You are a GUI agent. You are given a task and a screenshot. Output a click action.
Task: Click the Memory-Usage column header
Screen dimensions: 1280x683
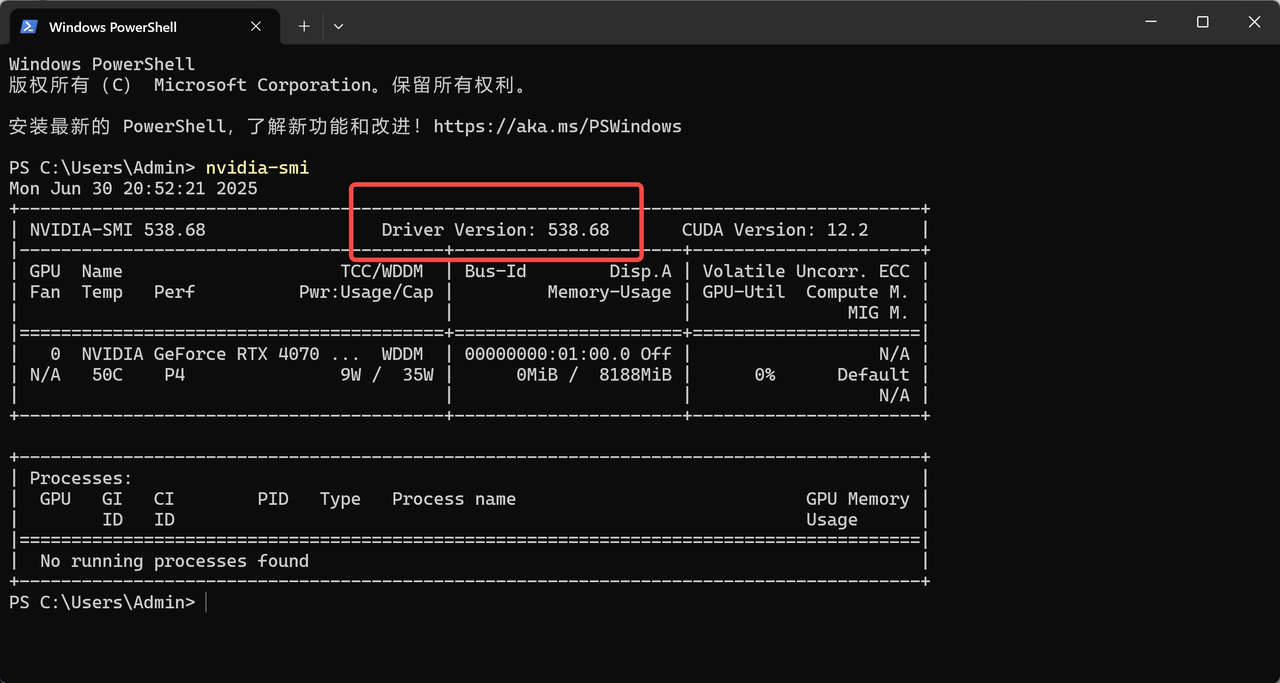click(609, 292)
